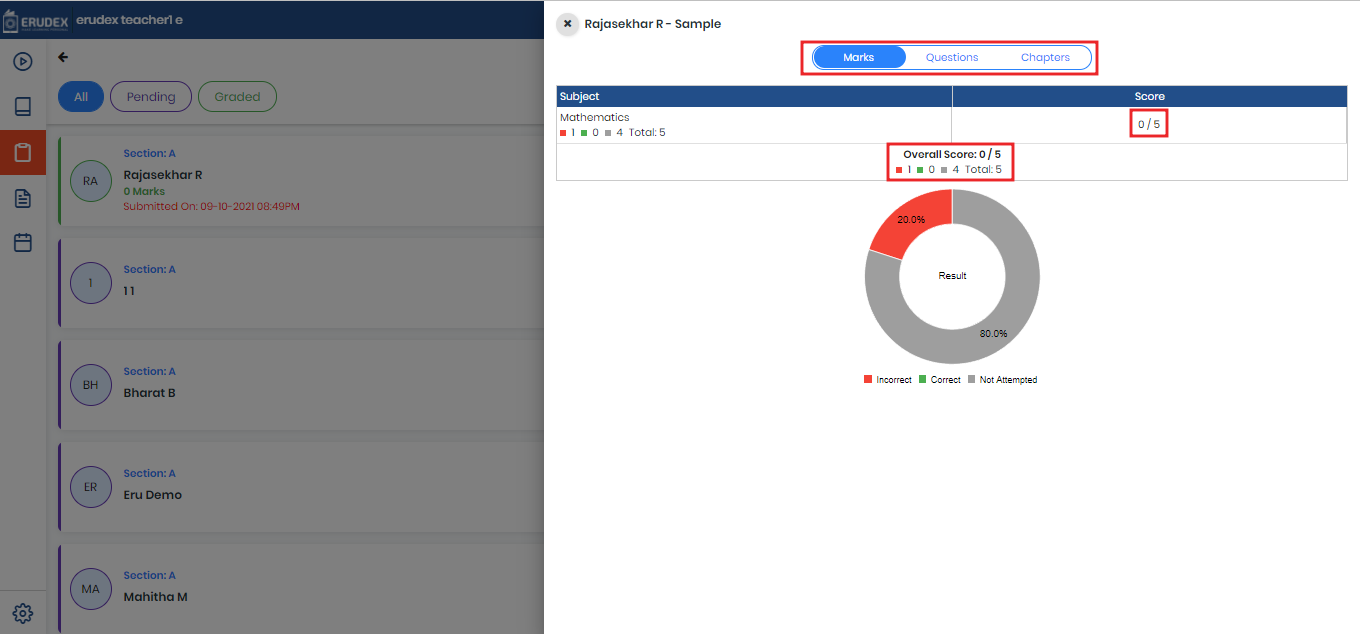The width and height of the screenshot is (1360, 634).
Task: Toggle the Incorrect legend swatch
Action: (x=868, y=380)
